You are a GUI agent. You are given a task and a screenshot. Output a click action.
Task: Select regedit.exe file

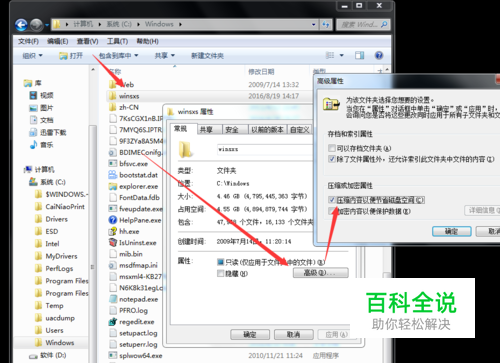(132, 322)
